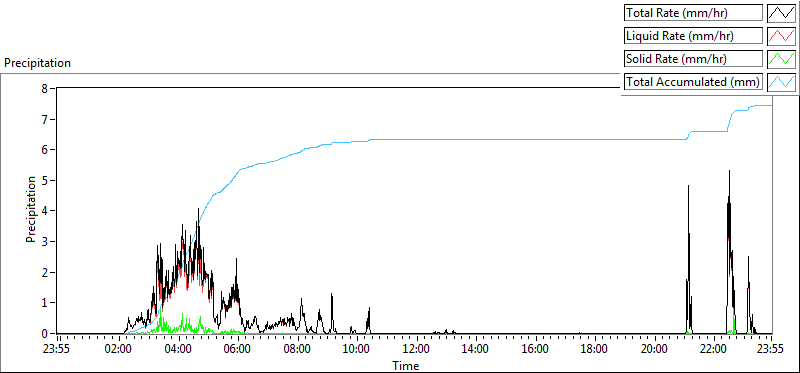Image resolution: width=800 pixels, height=373 pixels.
Task: Select the 'Solid Rate (mm/hr)' legend label
Action: tap(693, 59)
